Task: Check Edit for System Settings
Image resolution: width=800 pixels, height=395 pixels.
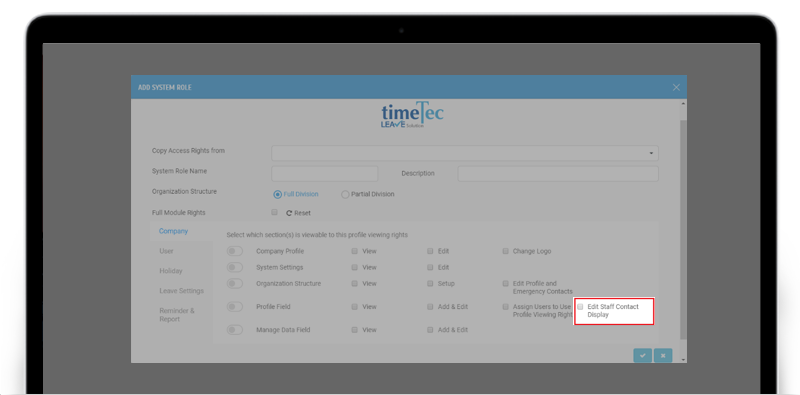Action: [430, 267]
